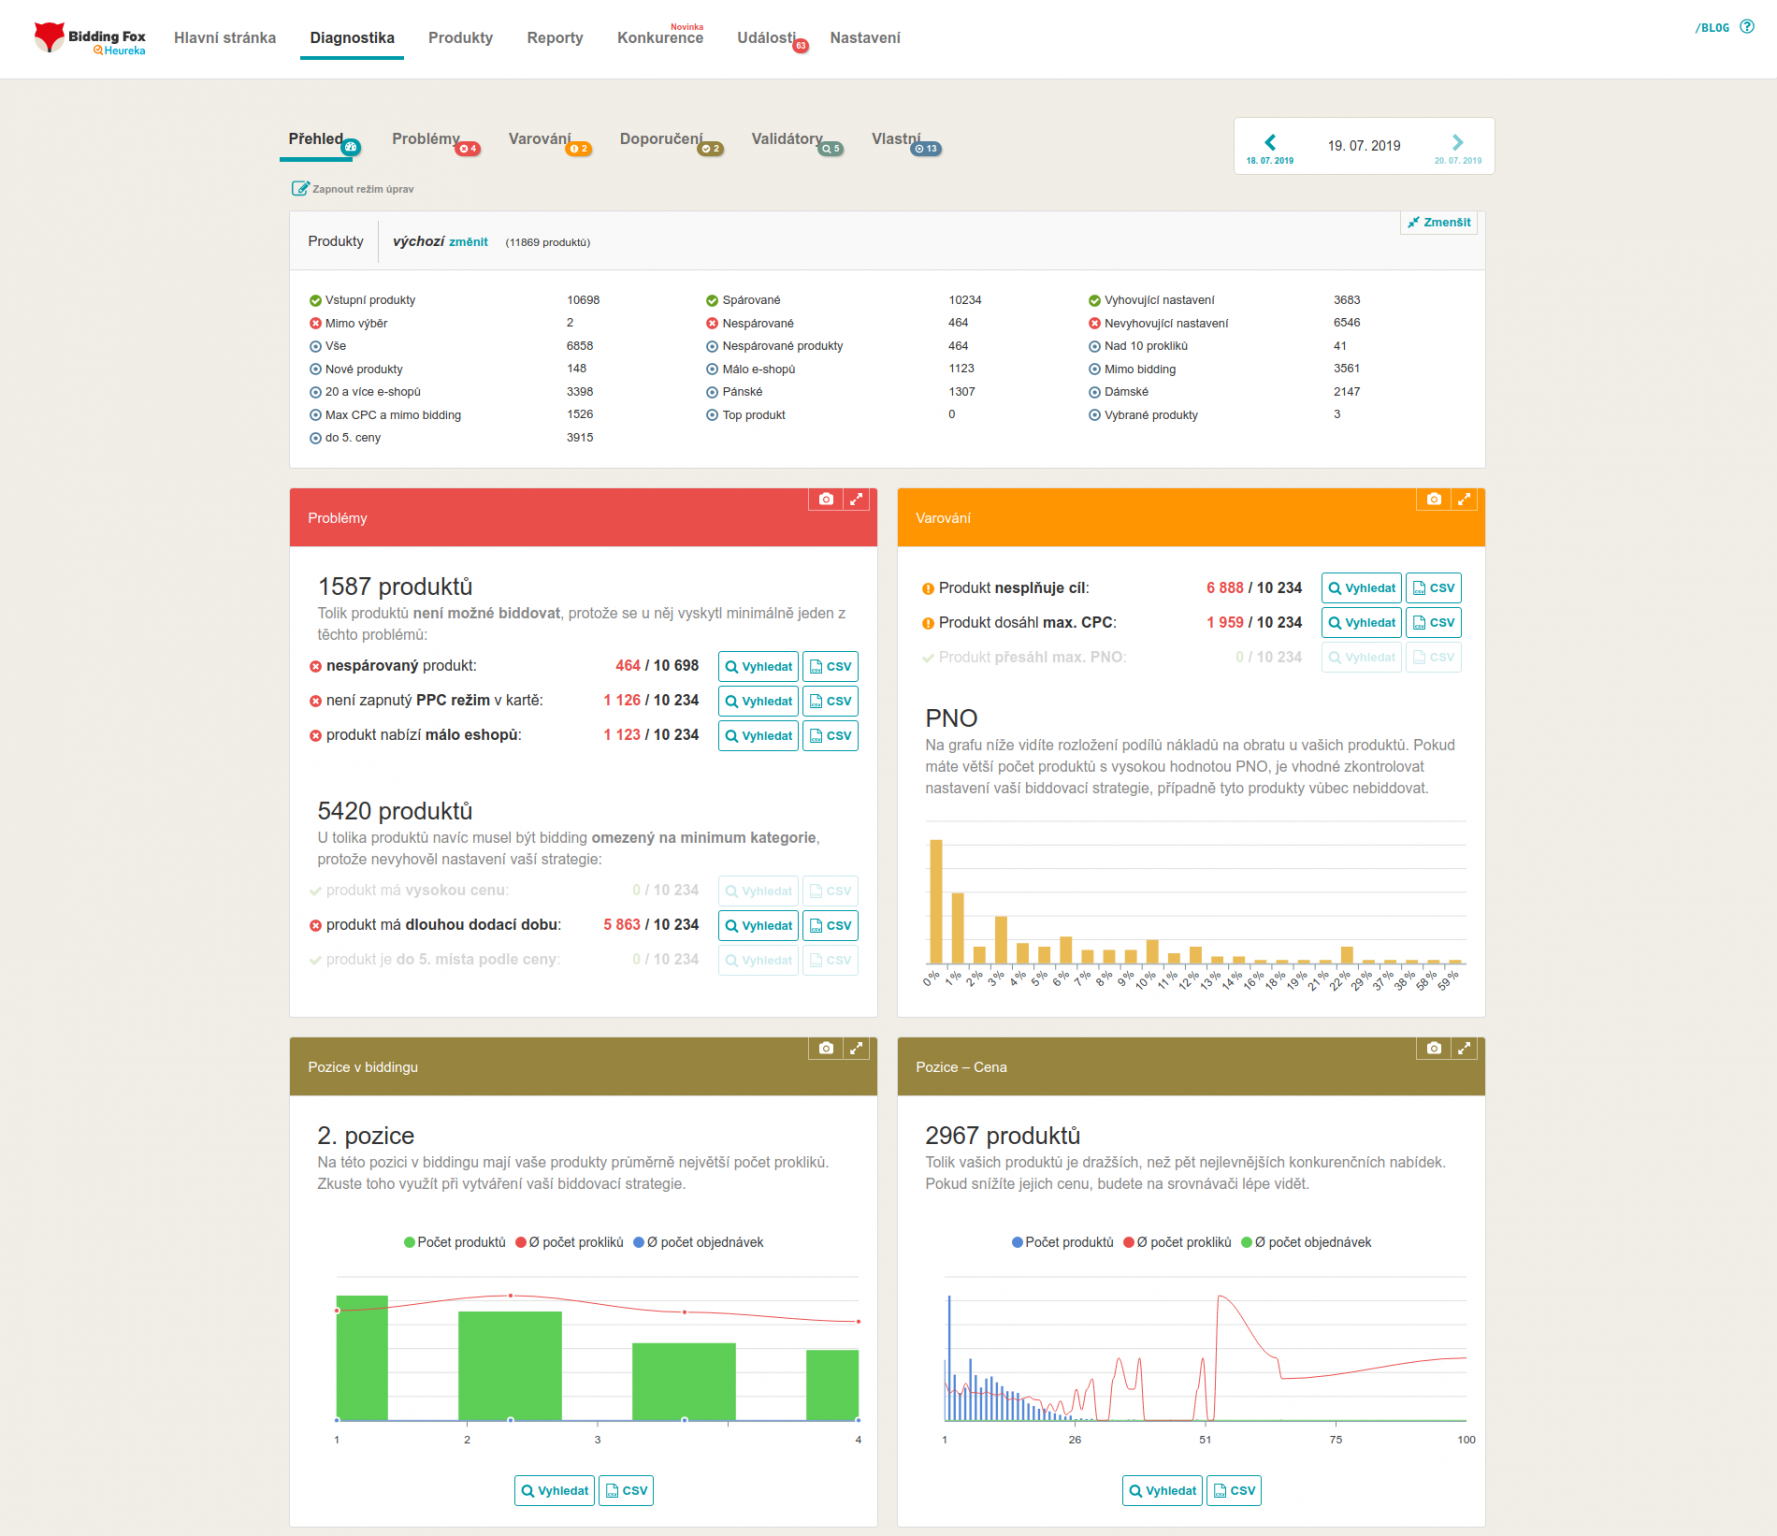
Task: Open Nastavení in top navigation
Action: pyautogui.click(x=865, y=38)
